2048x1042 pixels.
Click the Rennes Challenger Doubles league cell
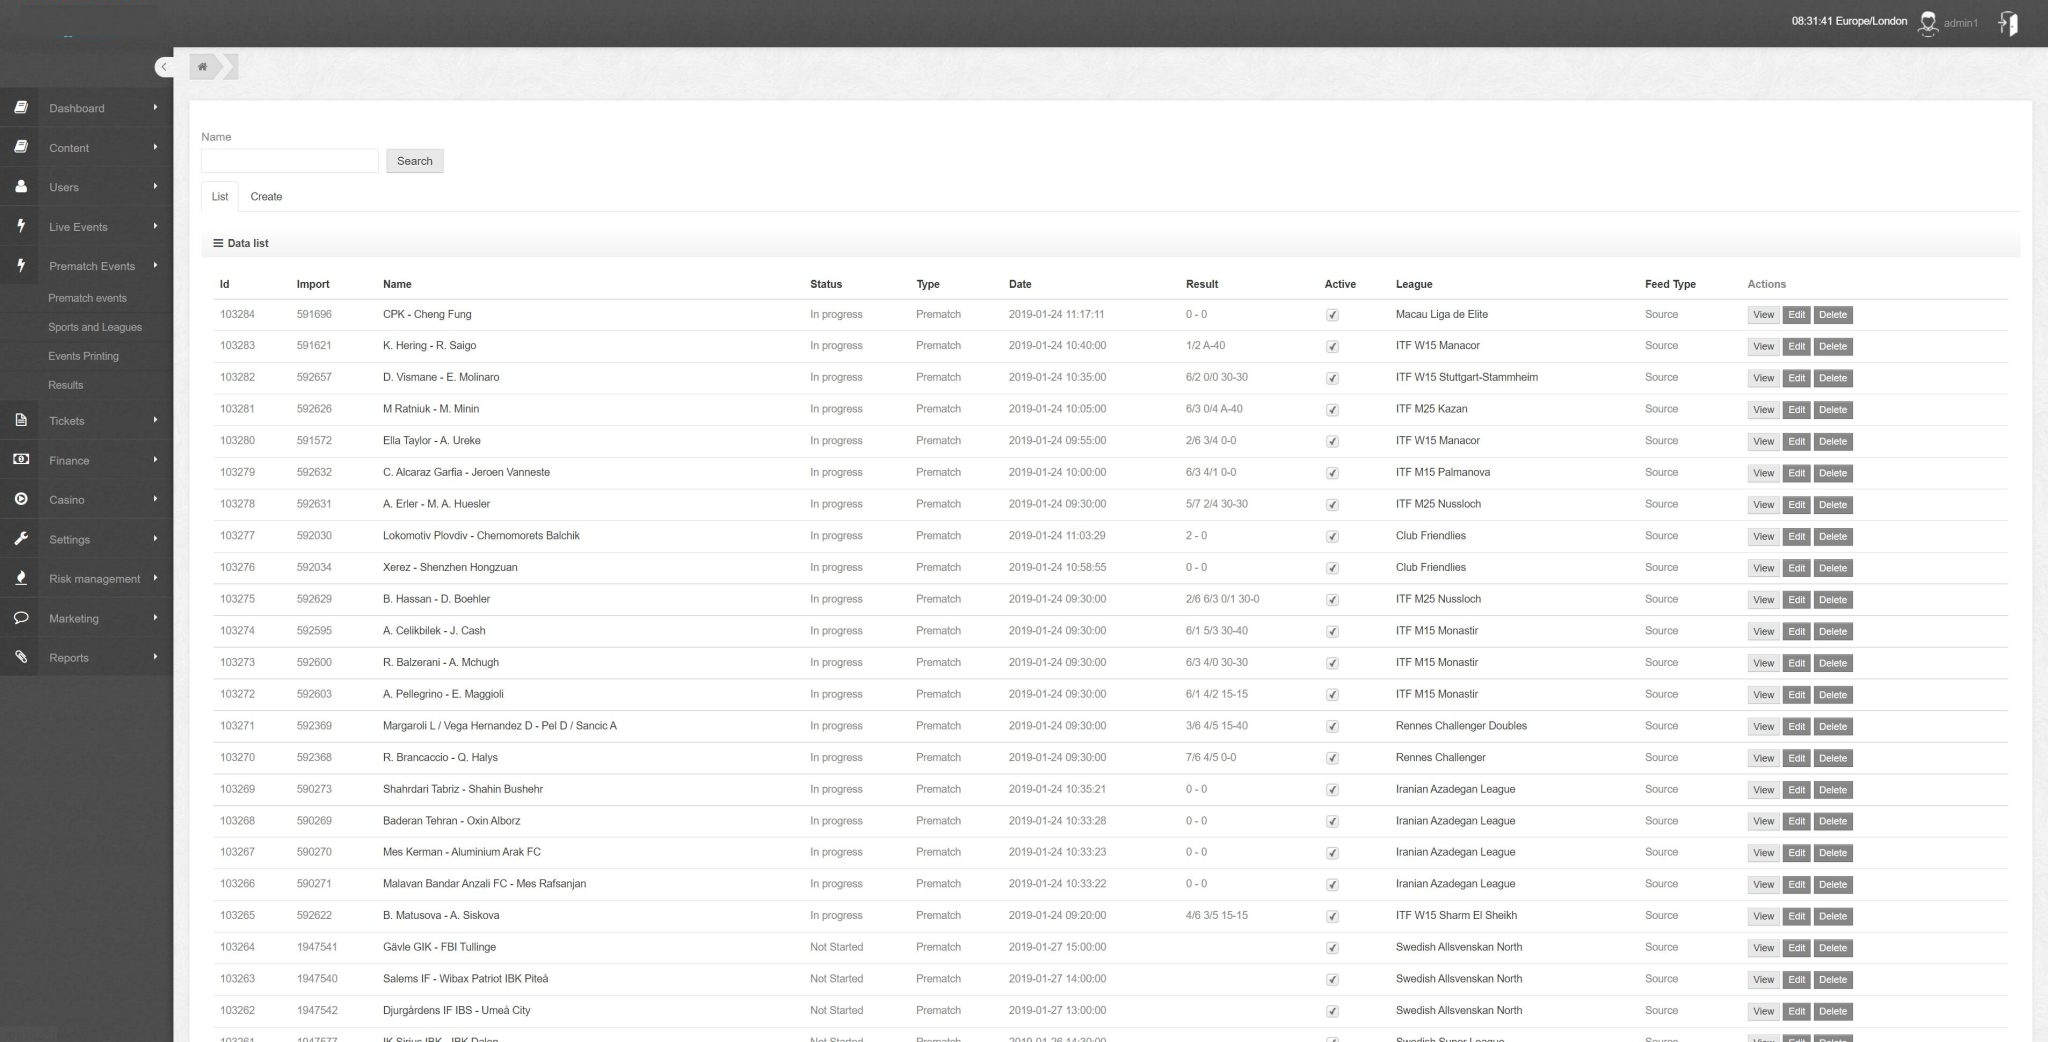coord(1461,726)
